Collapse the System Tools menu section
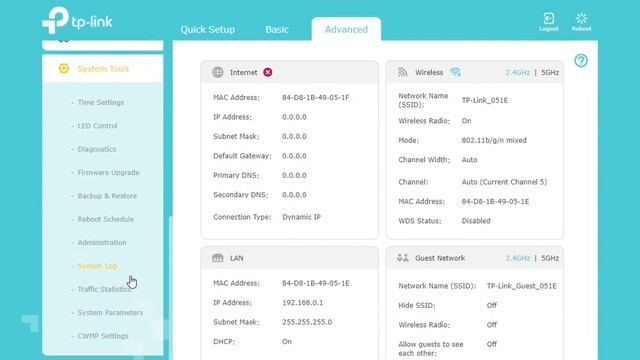Viewport: 640px width, 360px height. pos(102,69)
